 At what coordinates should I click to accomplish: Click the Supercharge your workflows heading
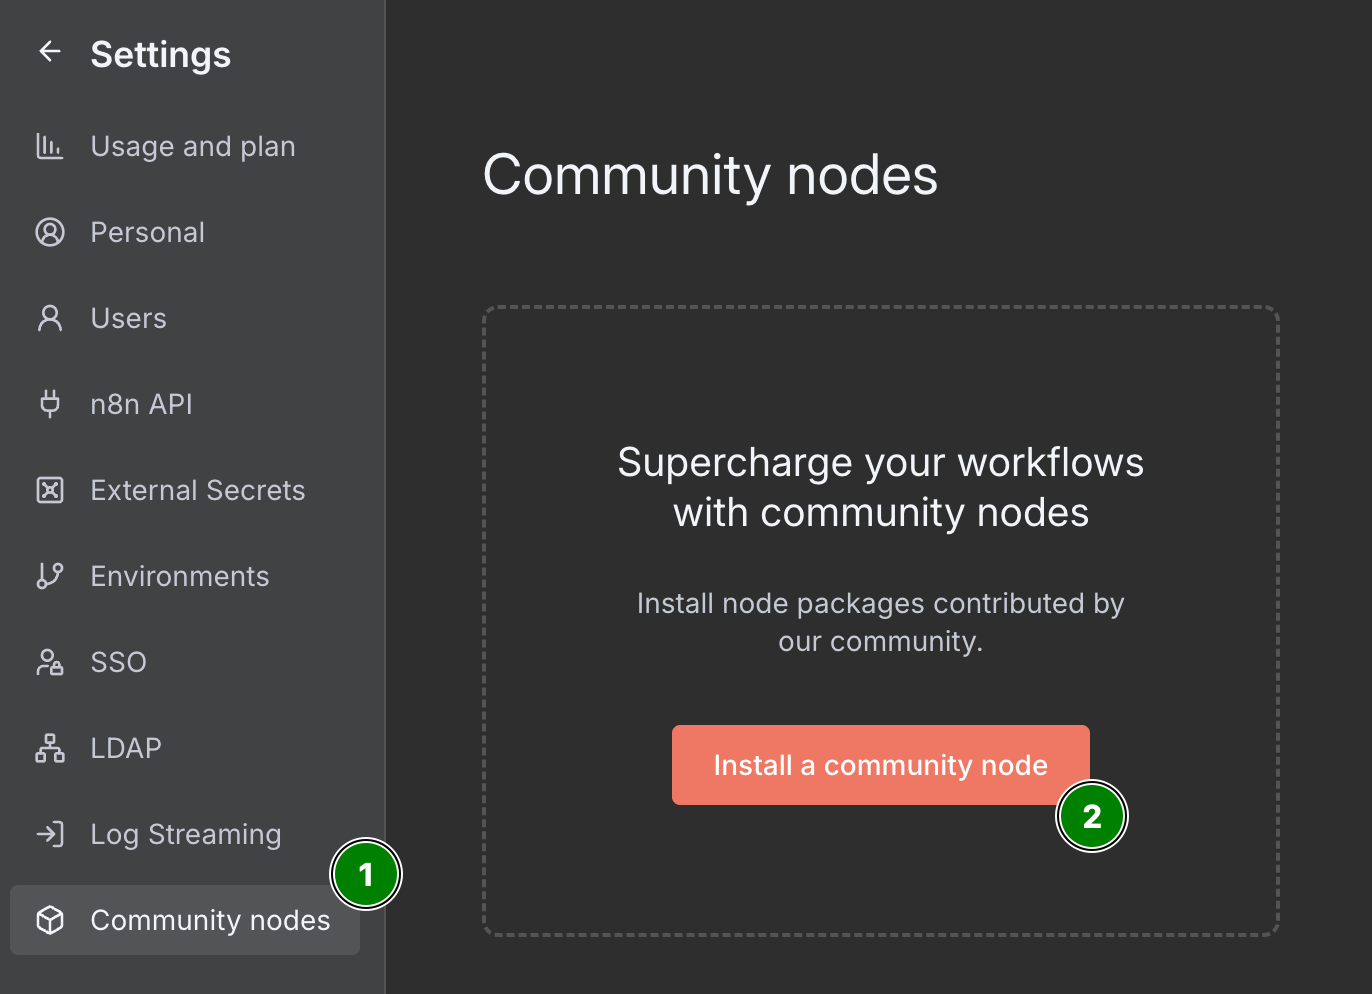pyautogui.click(x=881, y=488)
